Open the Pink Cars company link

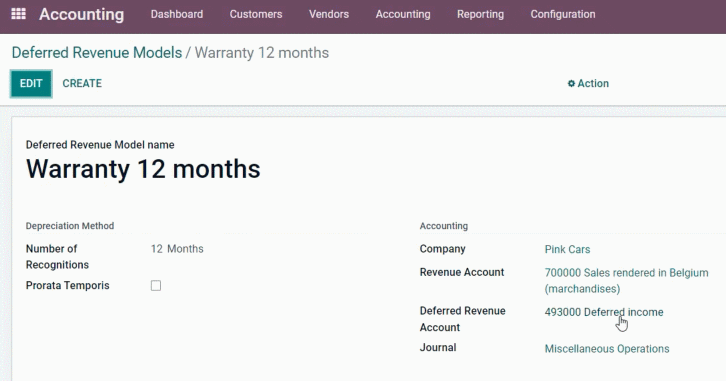[x=567, y=249]
